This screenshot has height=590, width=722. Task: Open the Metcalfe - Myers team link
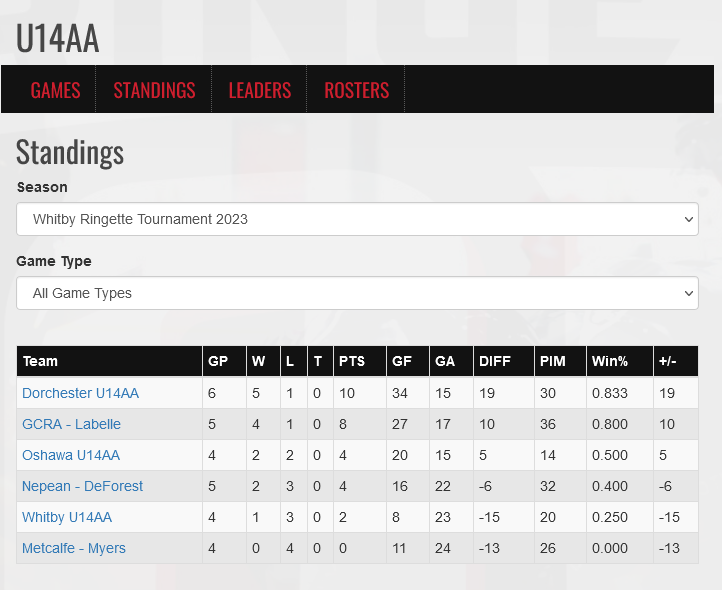click(x=74, y=548)
